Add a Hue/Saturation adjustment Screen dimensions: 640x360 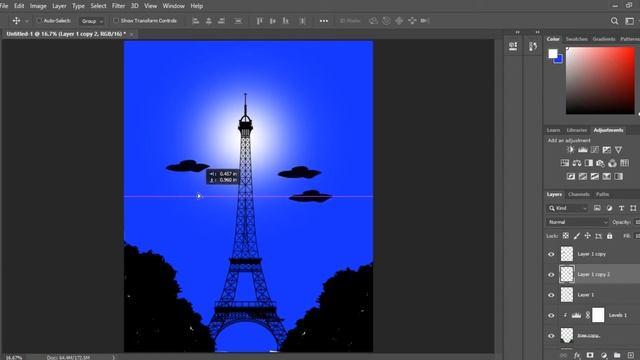coord(564,163)
